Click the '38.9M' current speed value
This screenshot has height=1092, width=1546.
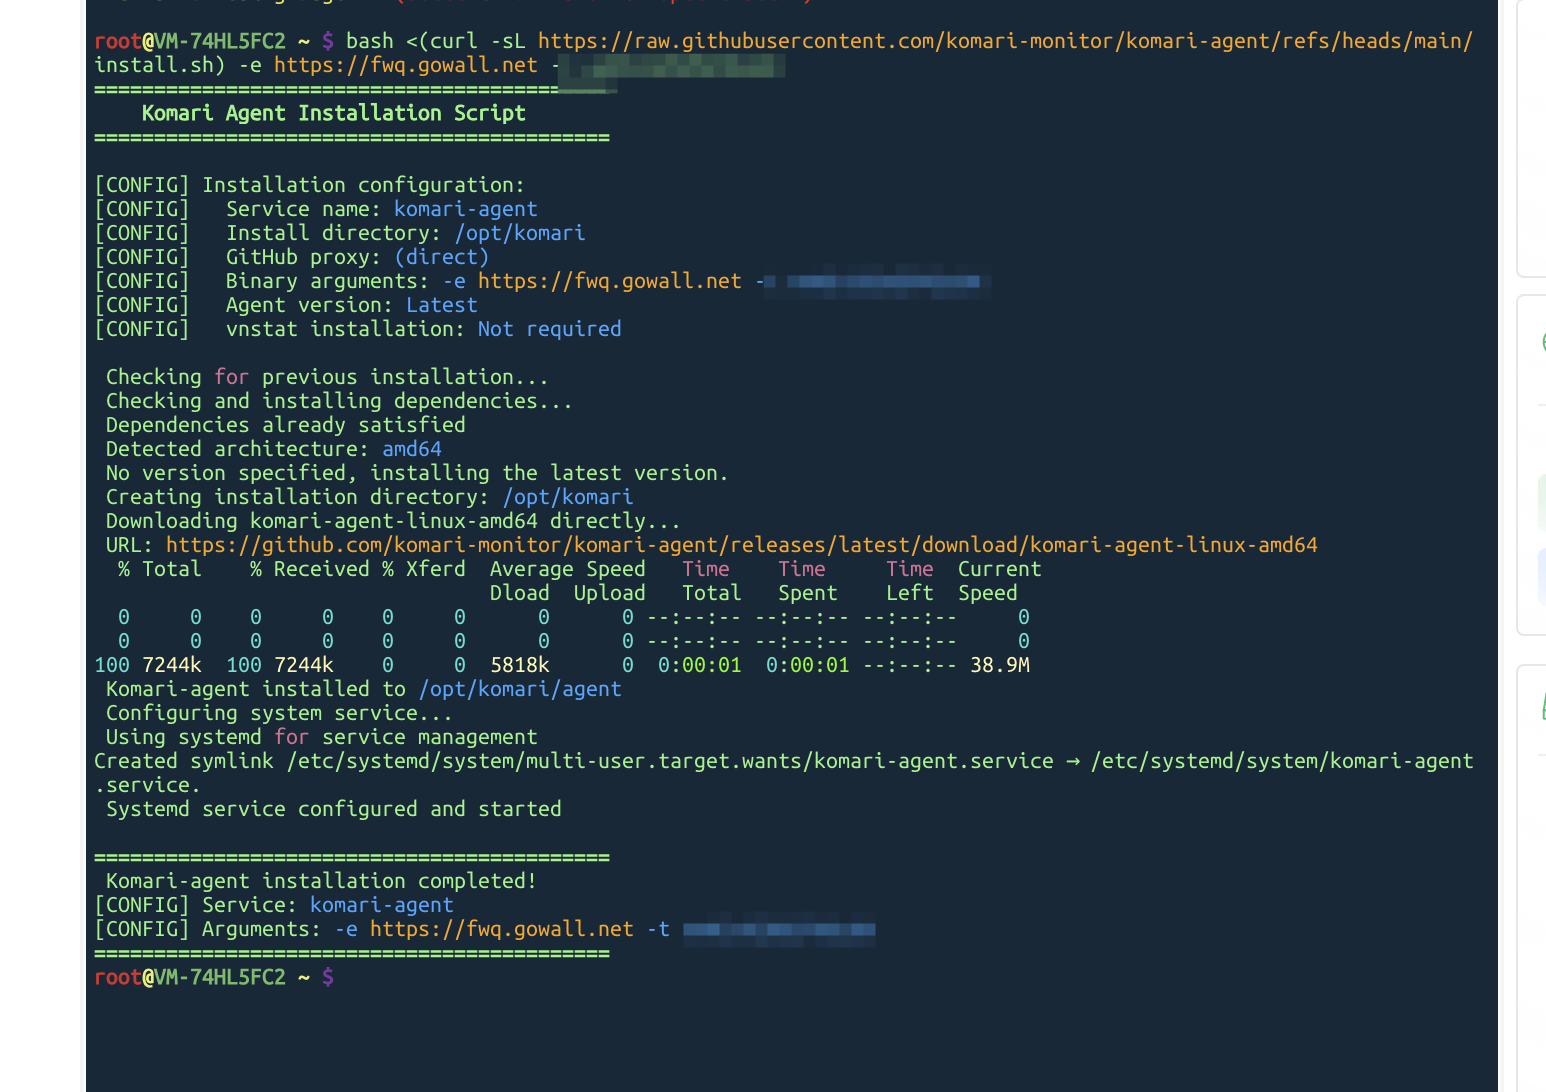[x=1000, y=665]
